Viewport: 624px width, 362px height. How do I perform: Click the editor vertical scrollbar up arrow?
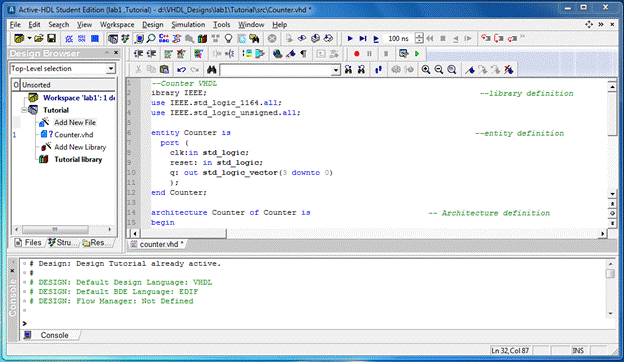(612, 86)
